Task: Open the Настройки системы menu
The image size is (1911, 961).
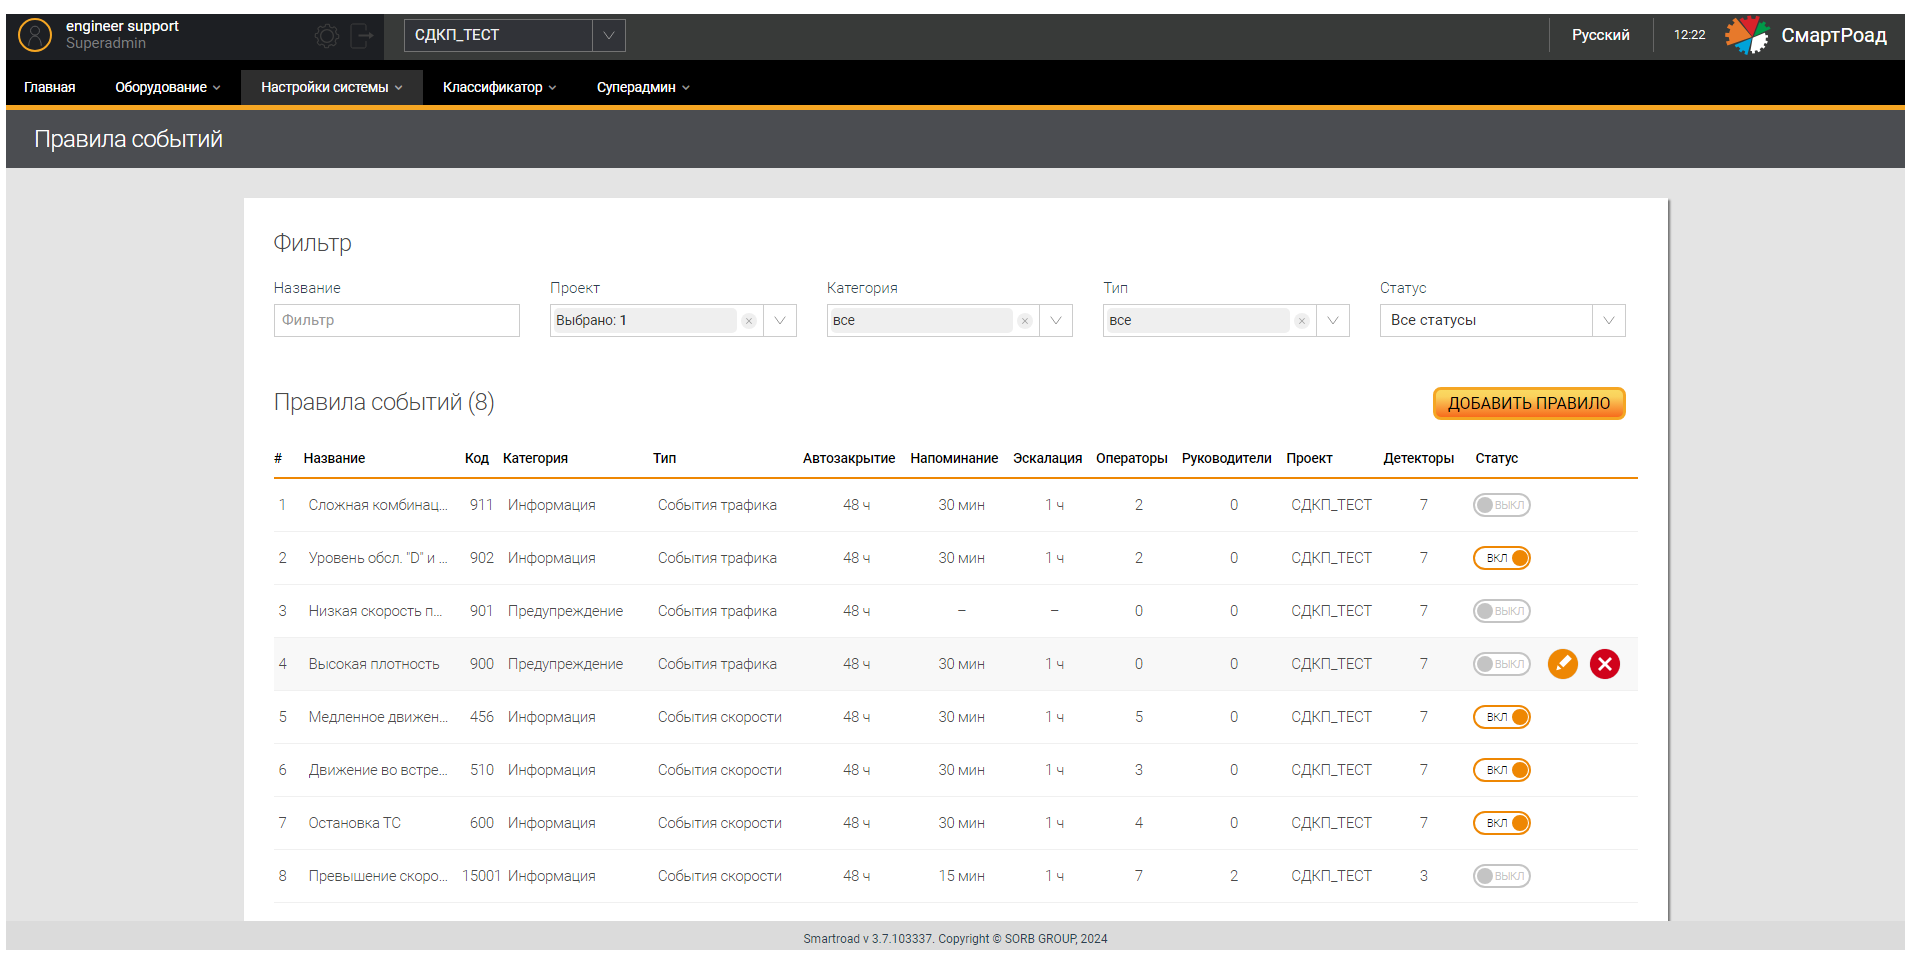Action: 332,87
